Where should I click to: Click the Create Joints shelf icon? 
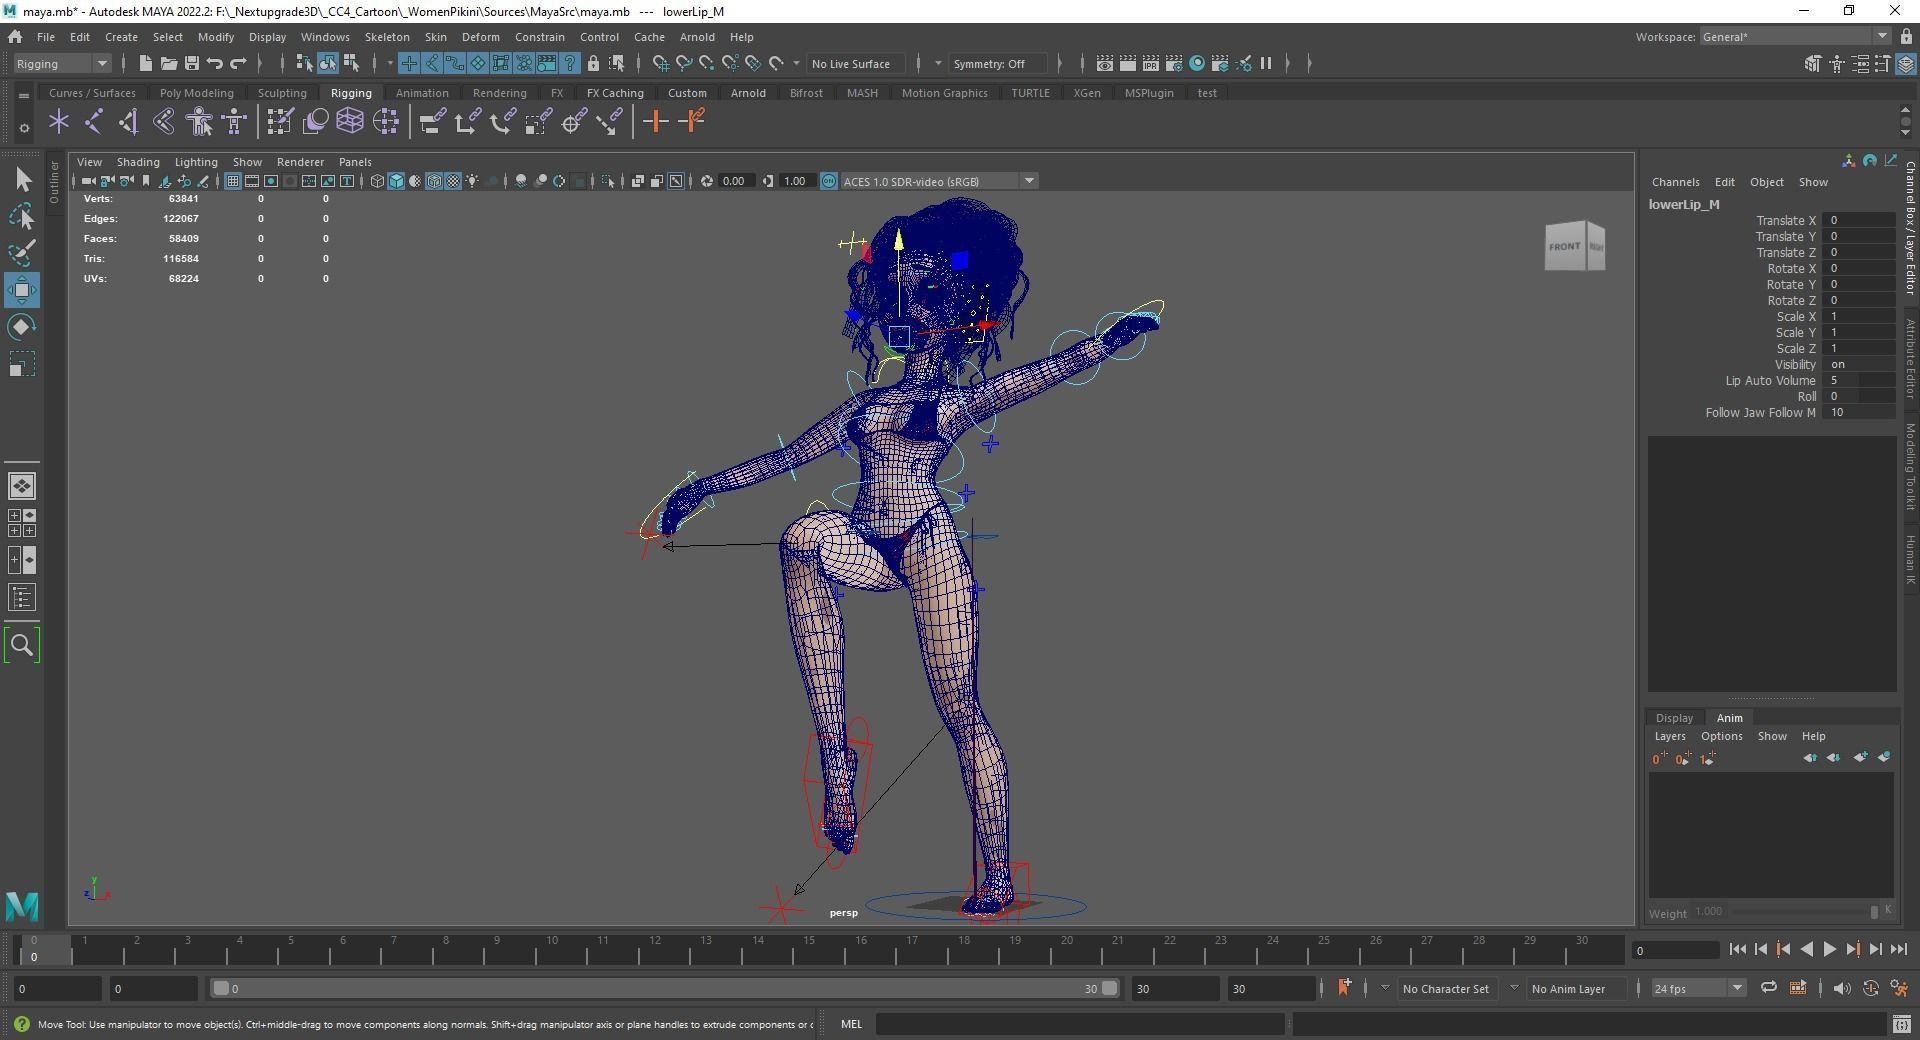coord(94,122)
